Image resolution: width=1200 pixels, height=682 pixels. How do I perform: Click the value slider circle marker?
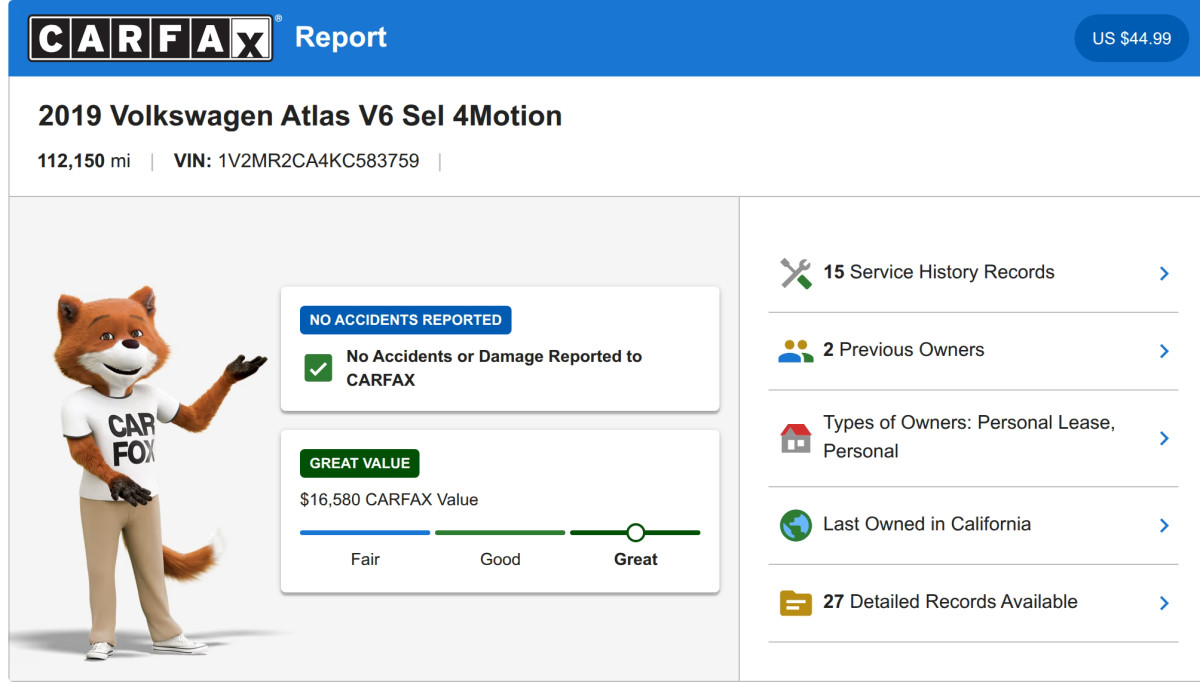635,532
